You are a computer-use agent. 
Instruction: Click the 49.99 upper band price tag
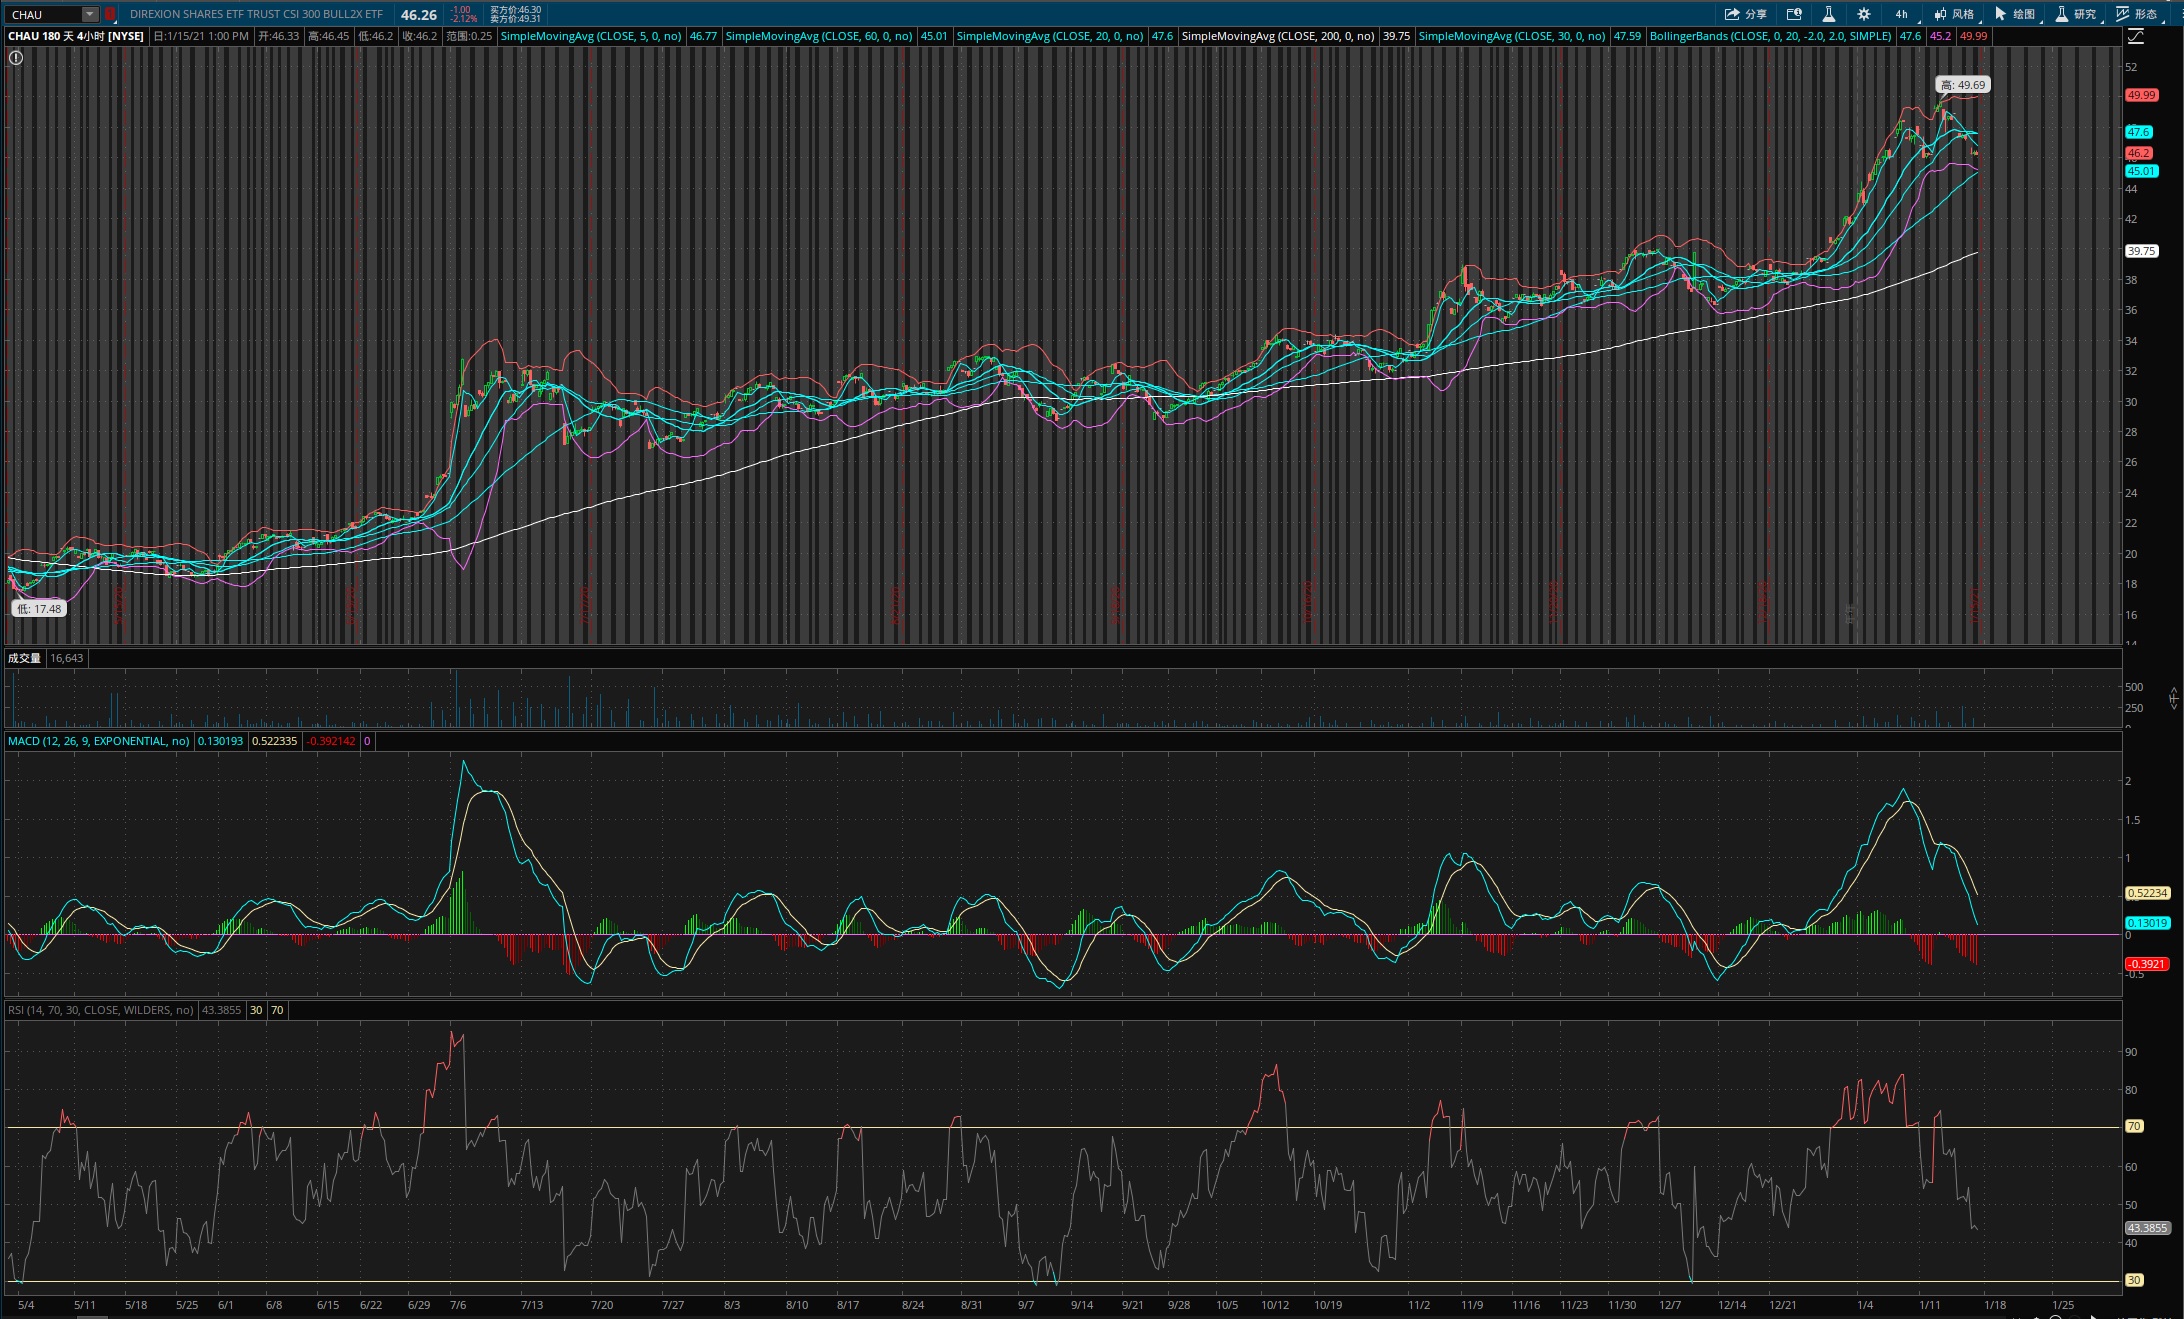(2141, 95)
